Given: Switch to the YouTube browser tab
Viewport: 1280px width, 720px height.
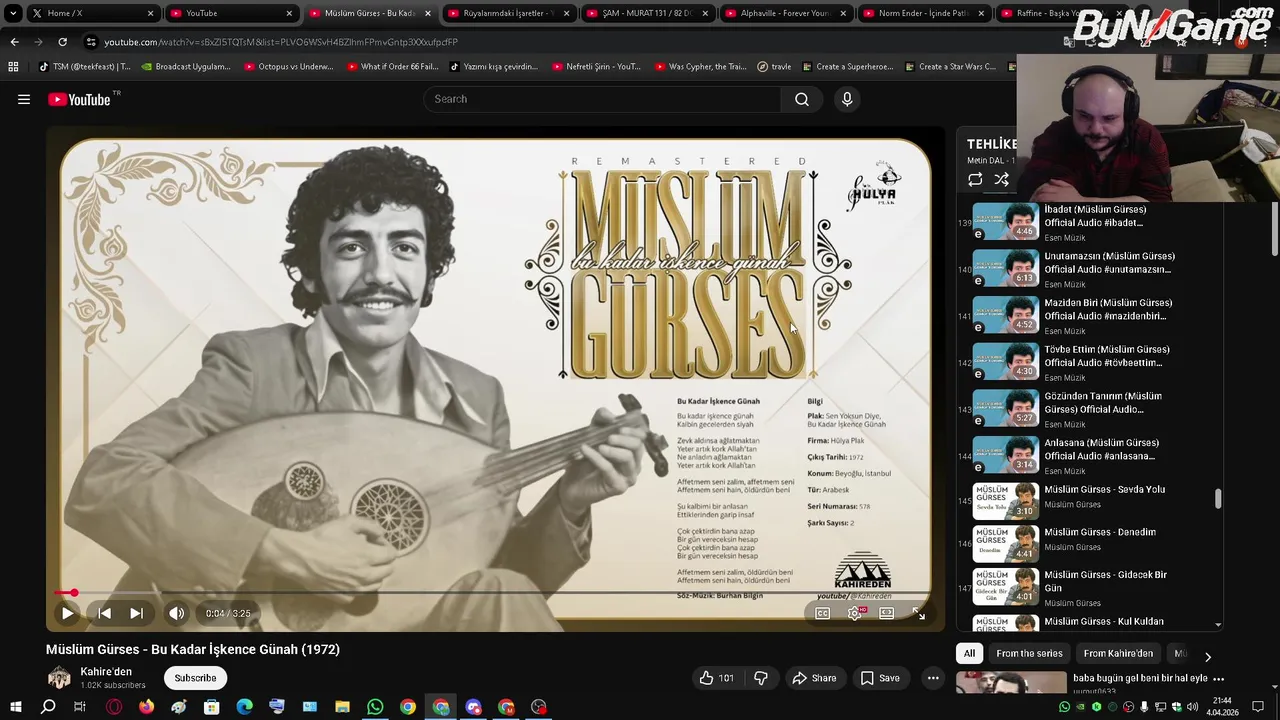Looking at the screenshot, I should click(x=231, y=13).
